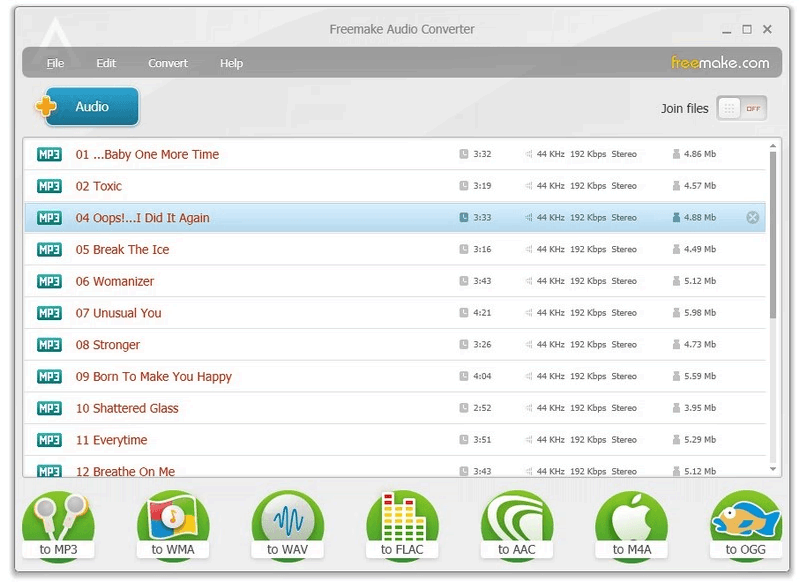The height and width of the screenshot is (582, 800).
Task: Click the to WAV waveform icon
Action: pyautogui.click(x=288, y=525)
